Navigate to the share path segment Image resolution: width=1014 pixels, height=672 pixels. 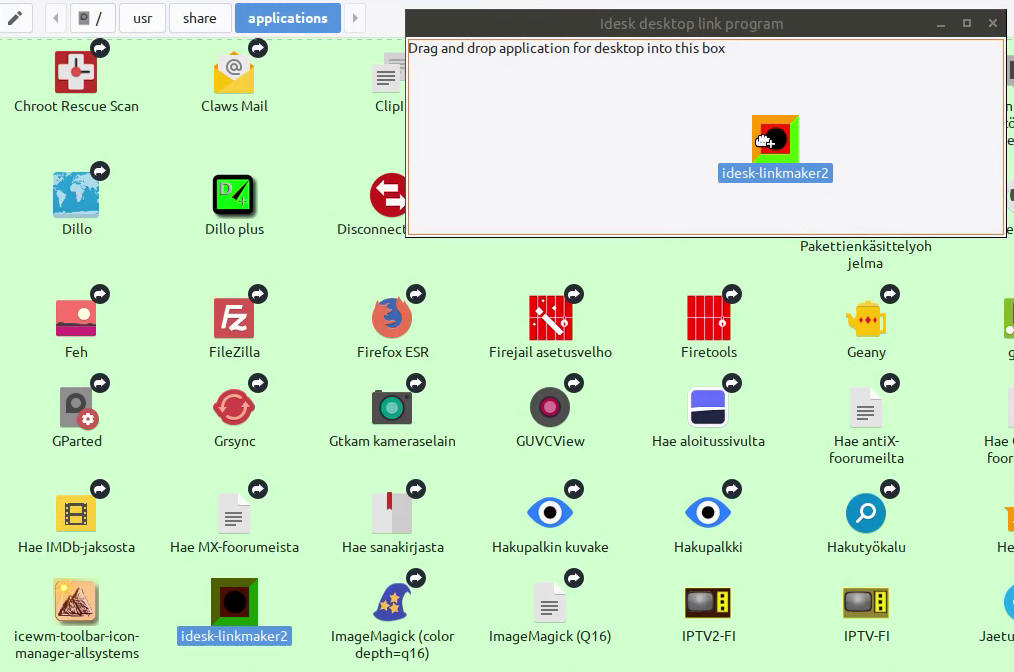pos(200,18)
